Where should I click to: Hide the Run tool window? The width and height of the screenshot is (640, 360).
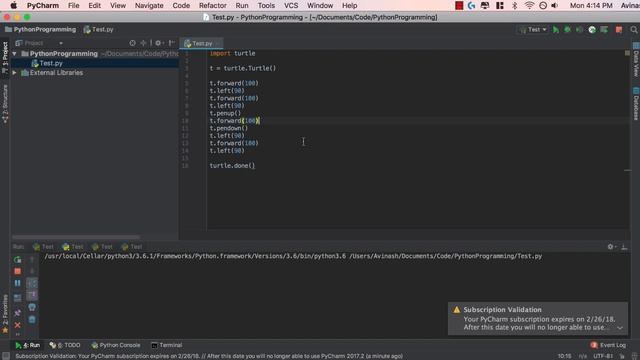(624, 247)
